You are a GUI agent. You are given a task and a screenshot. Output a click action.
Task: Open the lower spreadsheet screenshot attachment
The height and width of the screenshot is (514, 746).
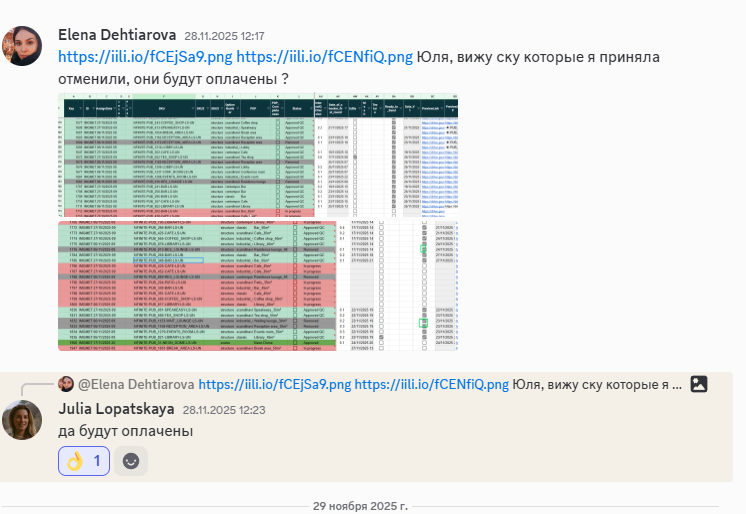pos(258,286)
